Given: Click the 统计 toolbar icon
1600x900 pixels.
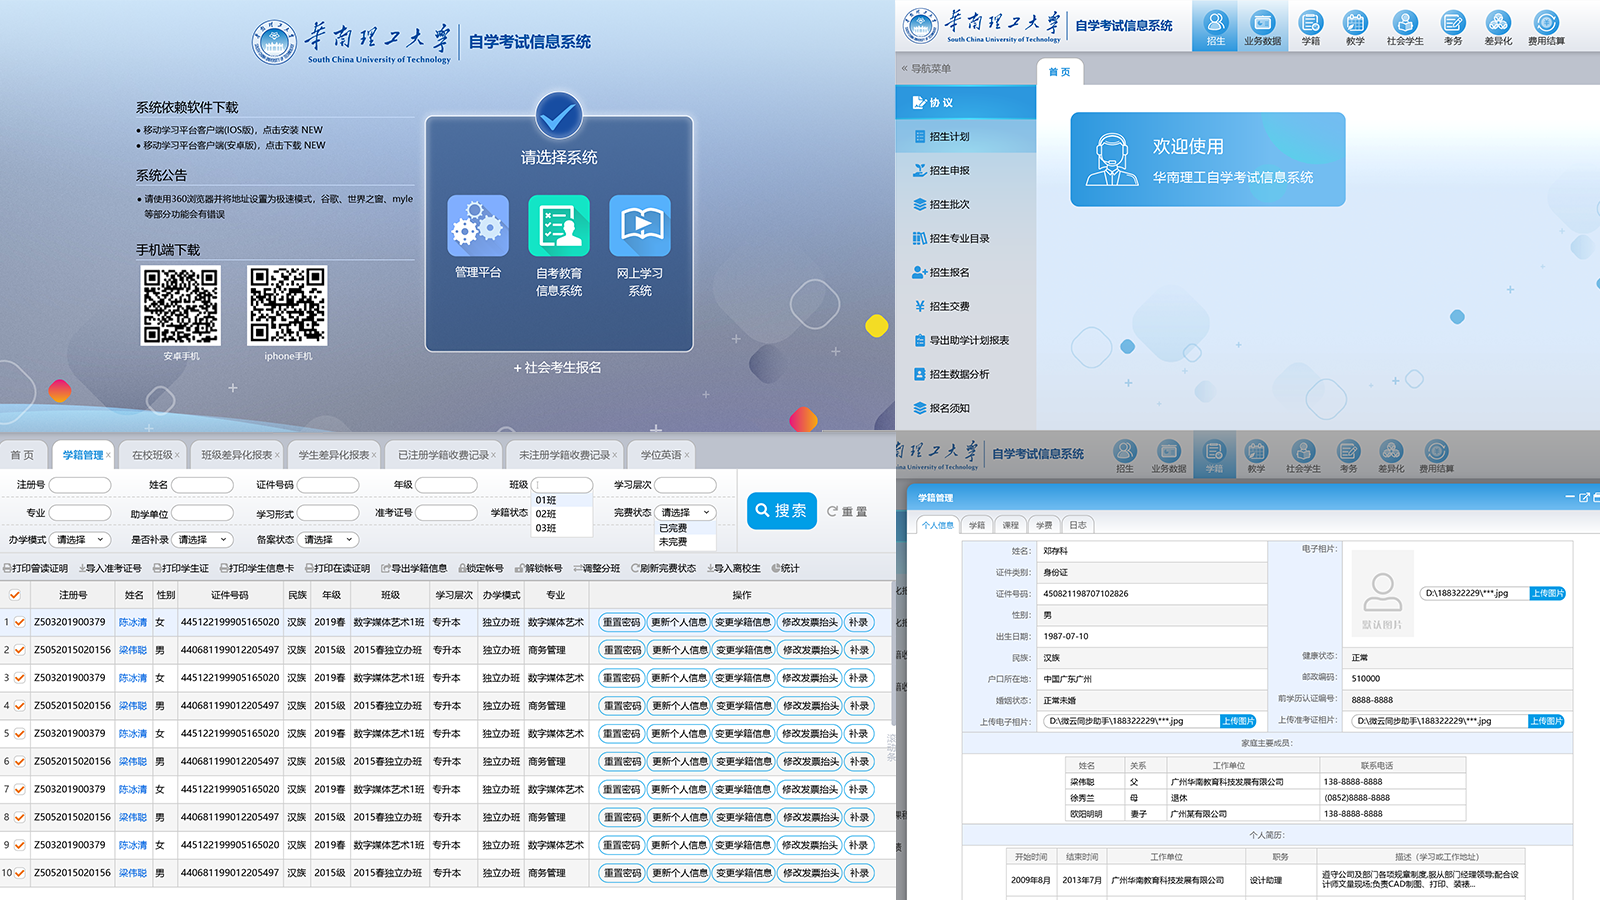Looking at the screenshot, I should pyautogui.click(x=785, y=569).
